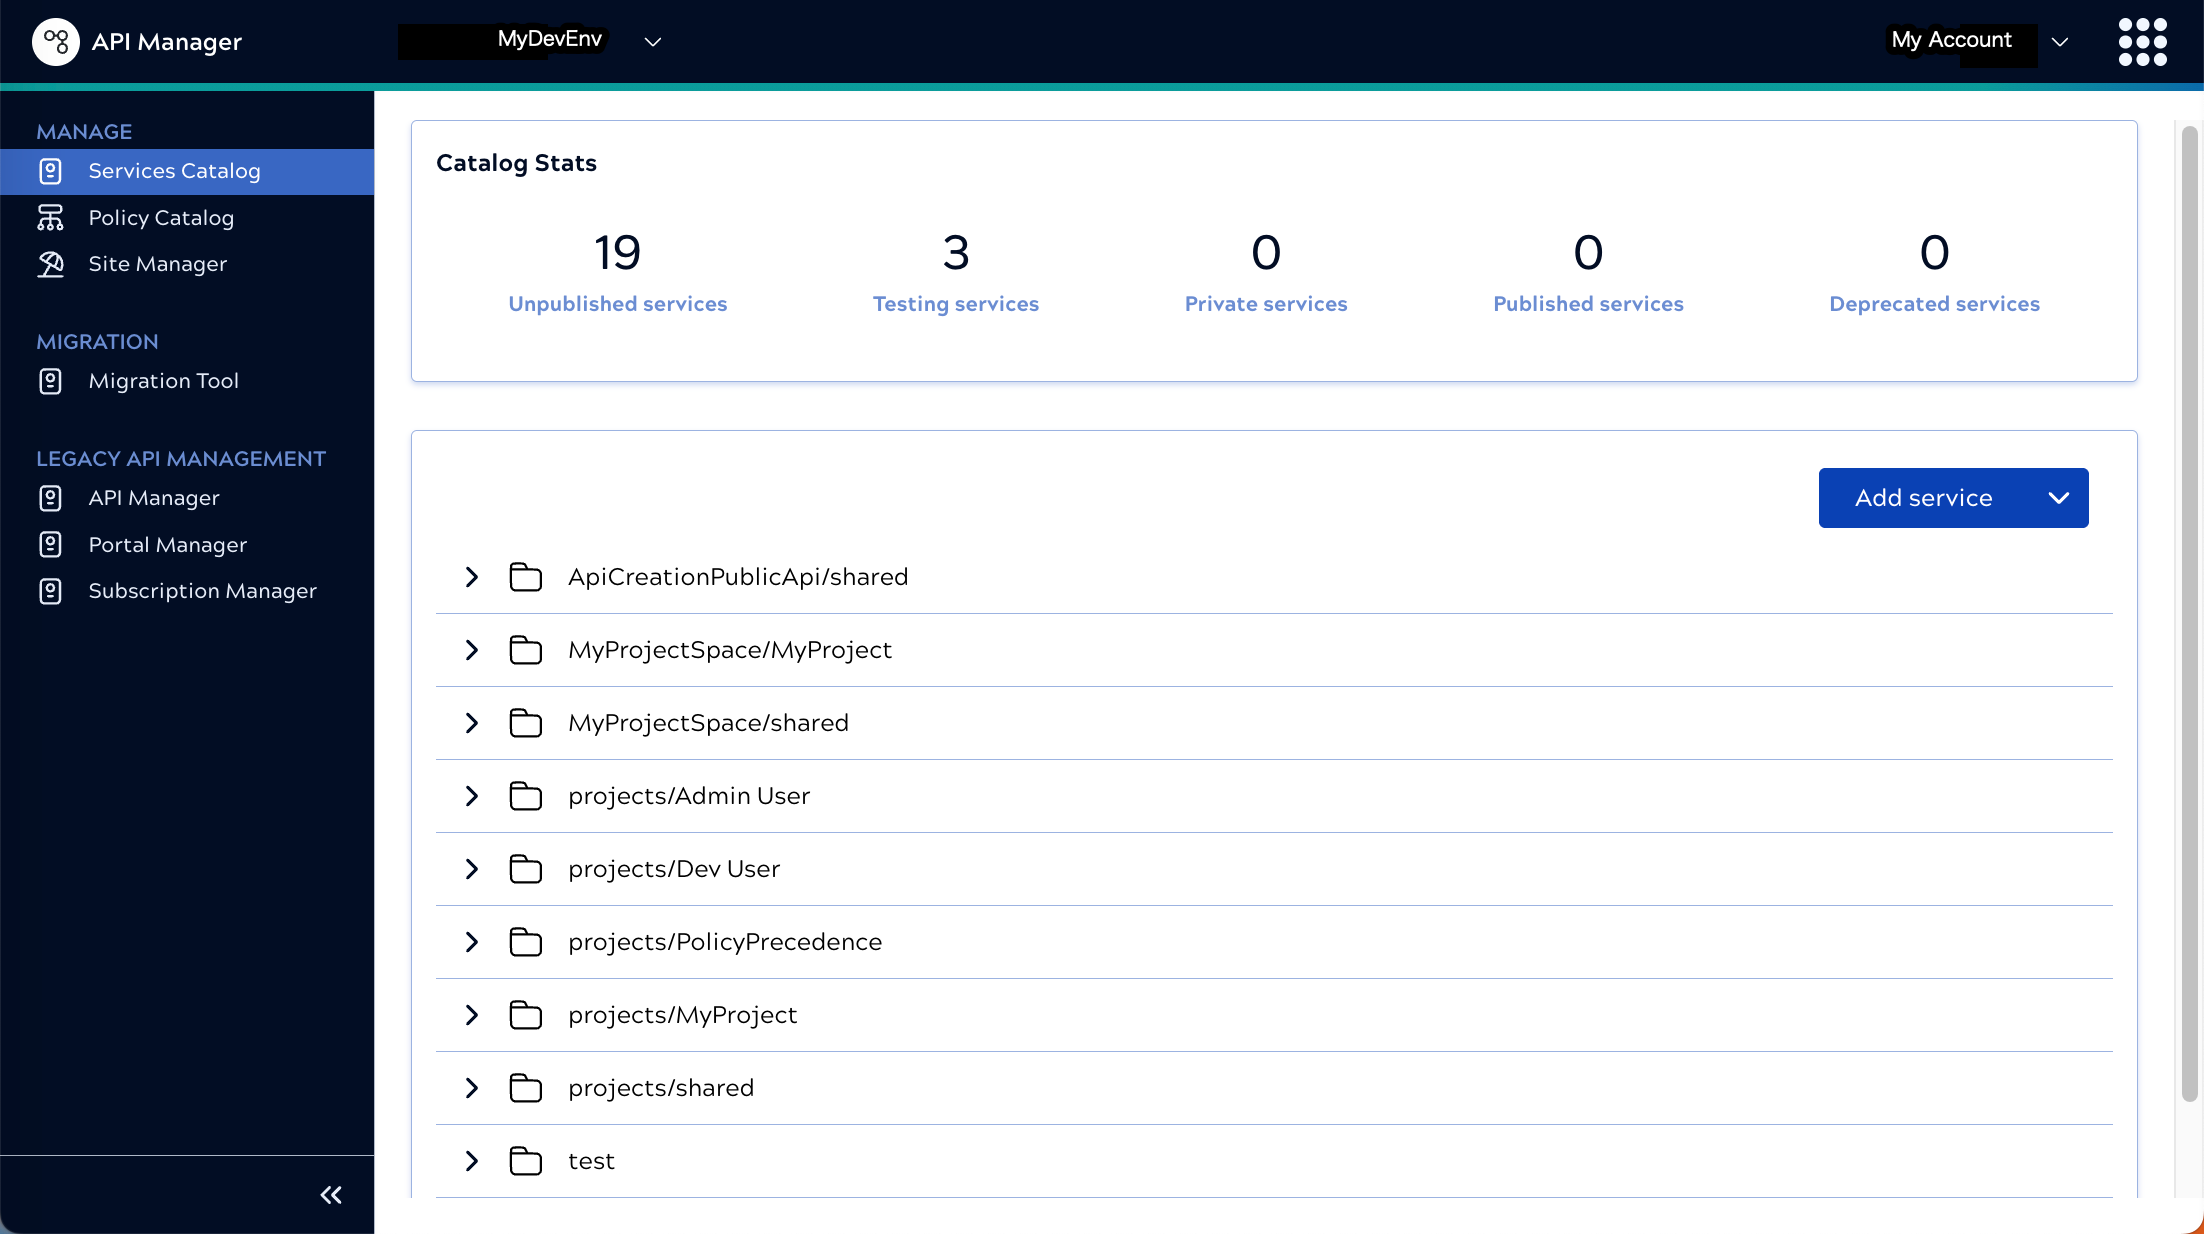The image size is (2204, 1234).
Task: Expand the ApiCreationPublicApi/shared folder
Action: pos(472,577)
